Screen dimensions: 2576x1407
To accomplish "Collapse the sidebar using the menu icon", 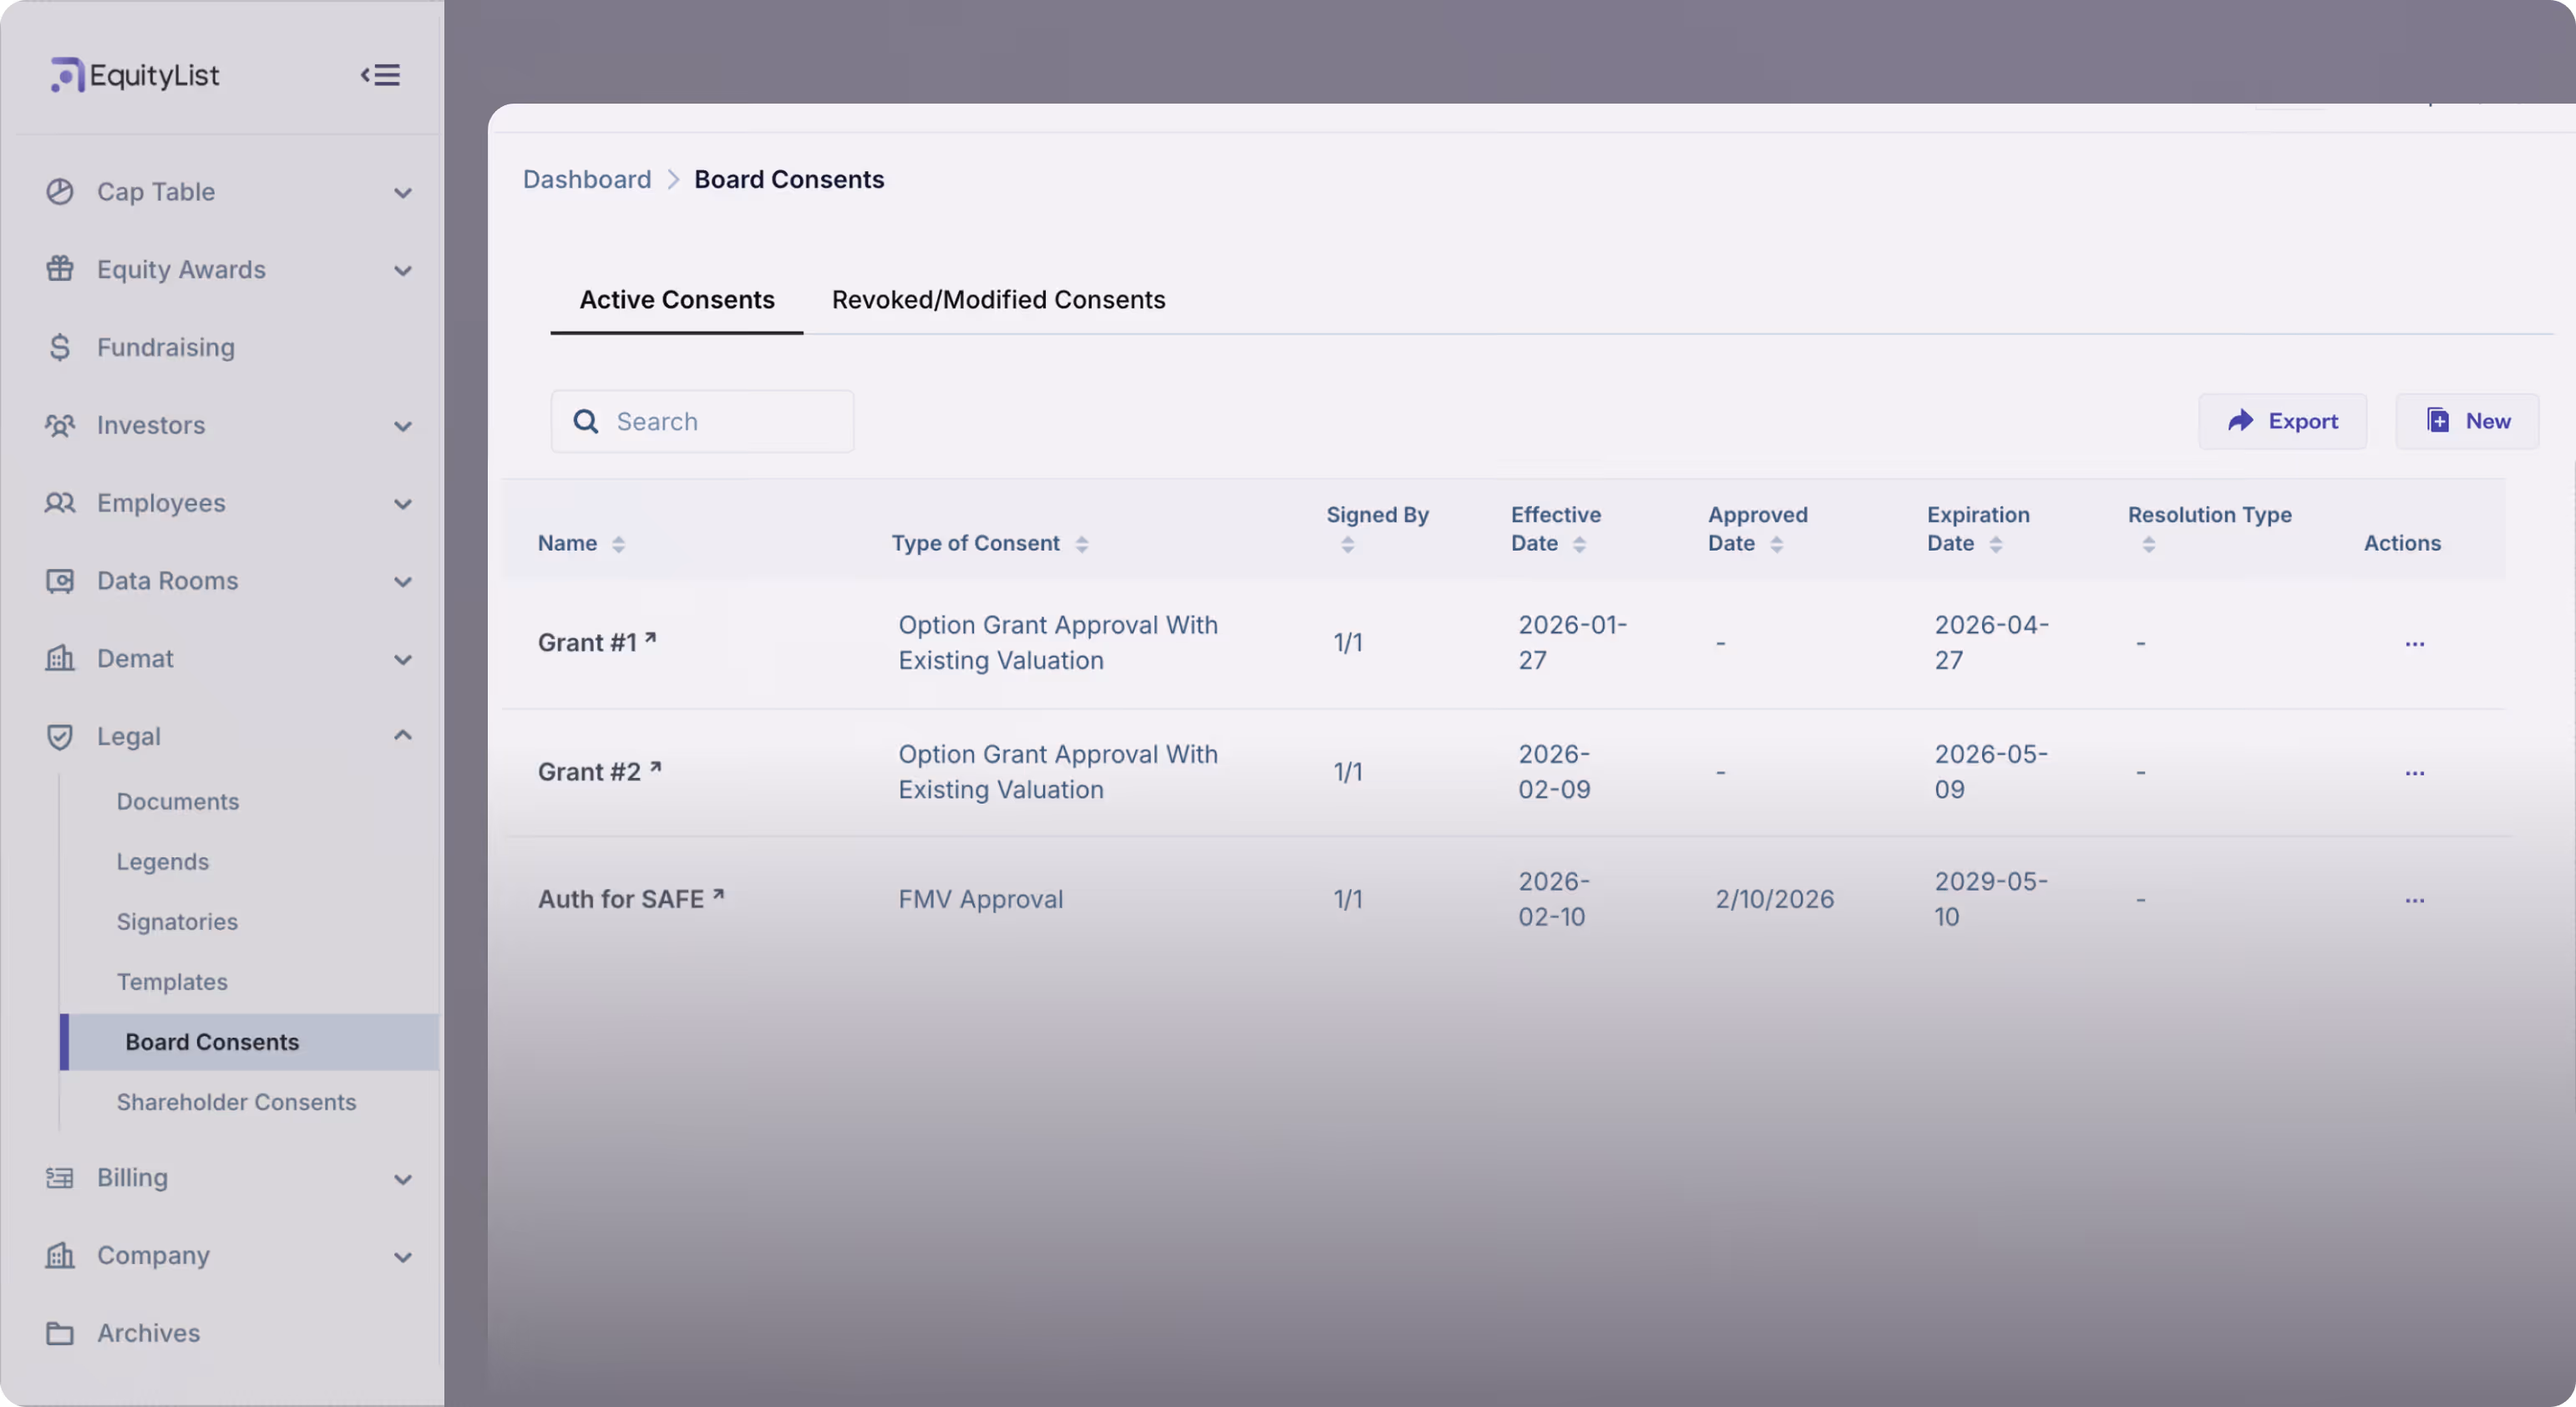I will [381, 75].
